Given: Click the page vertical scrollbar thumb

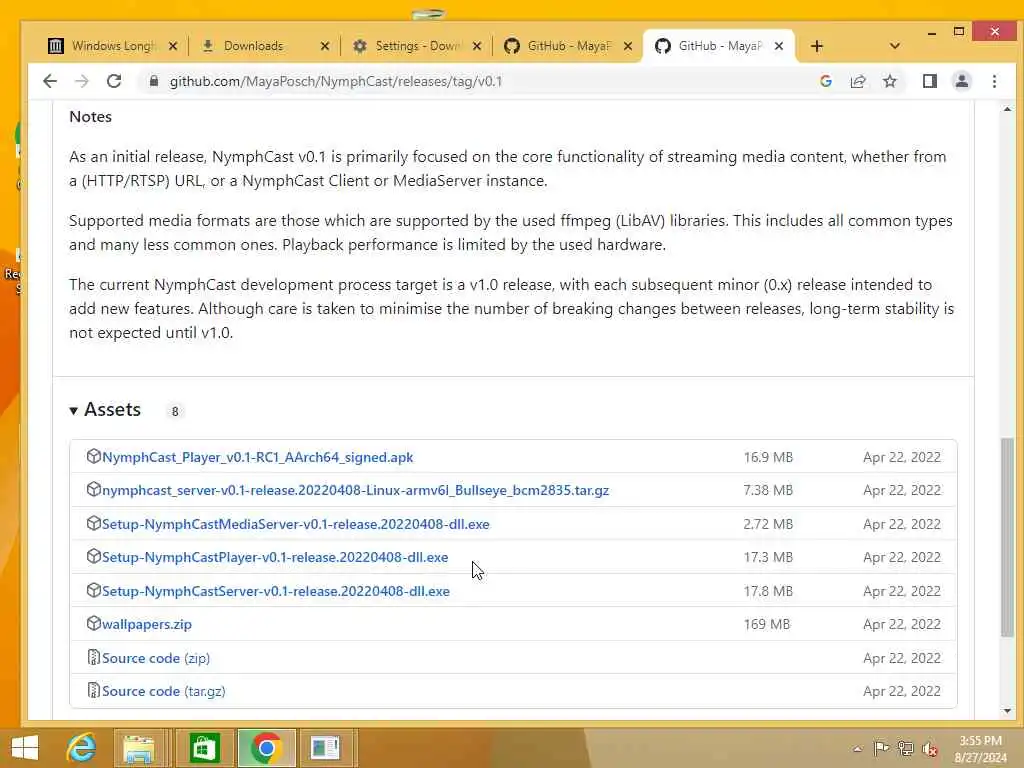Looking at the screenshot, I should pyautogui.click(x=1007, y=537).
